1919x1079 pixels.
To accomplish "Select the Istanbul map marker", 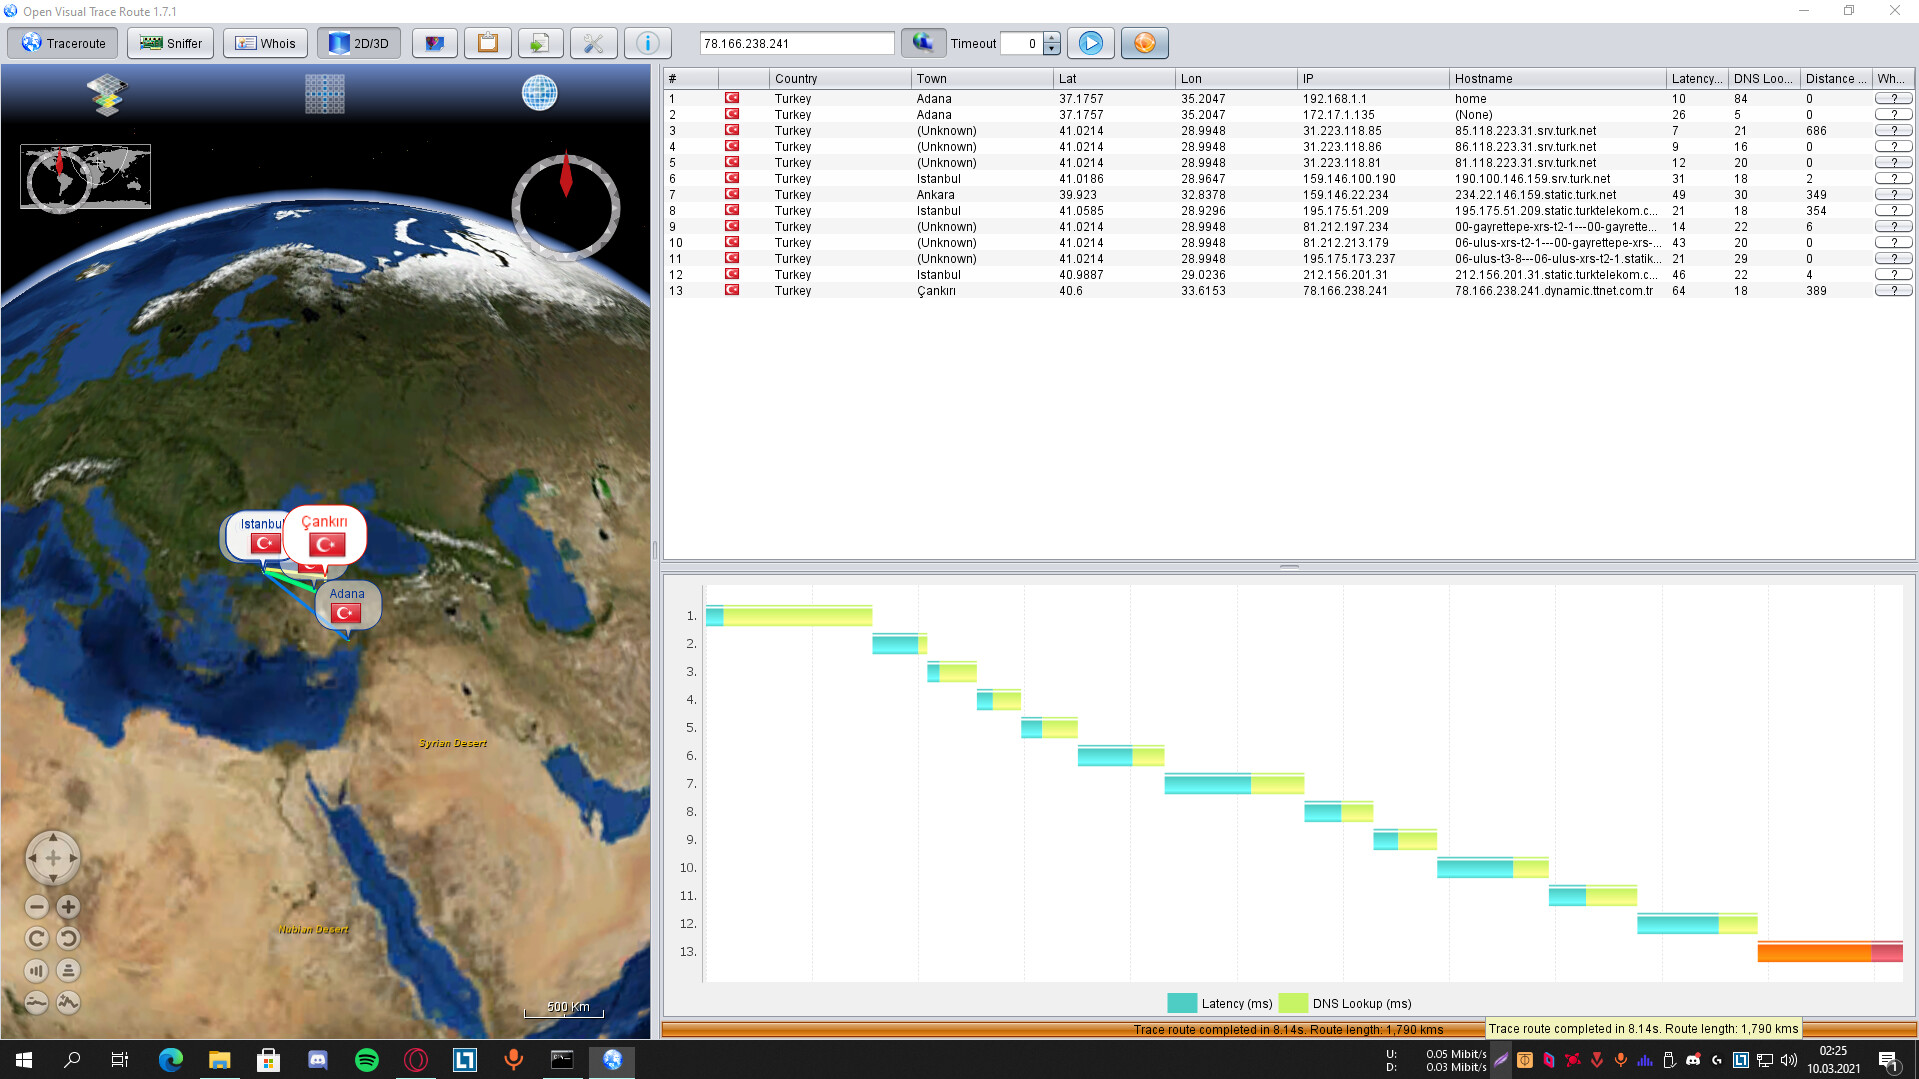I will (255, 535).
